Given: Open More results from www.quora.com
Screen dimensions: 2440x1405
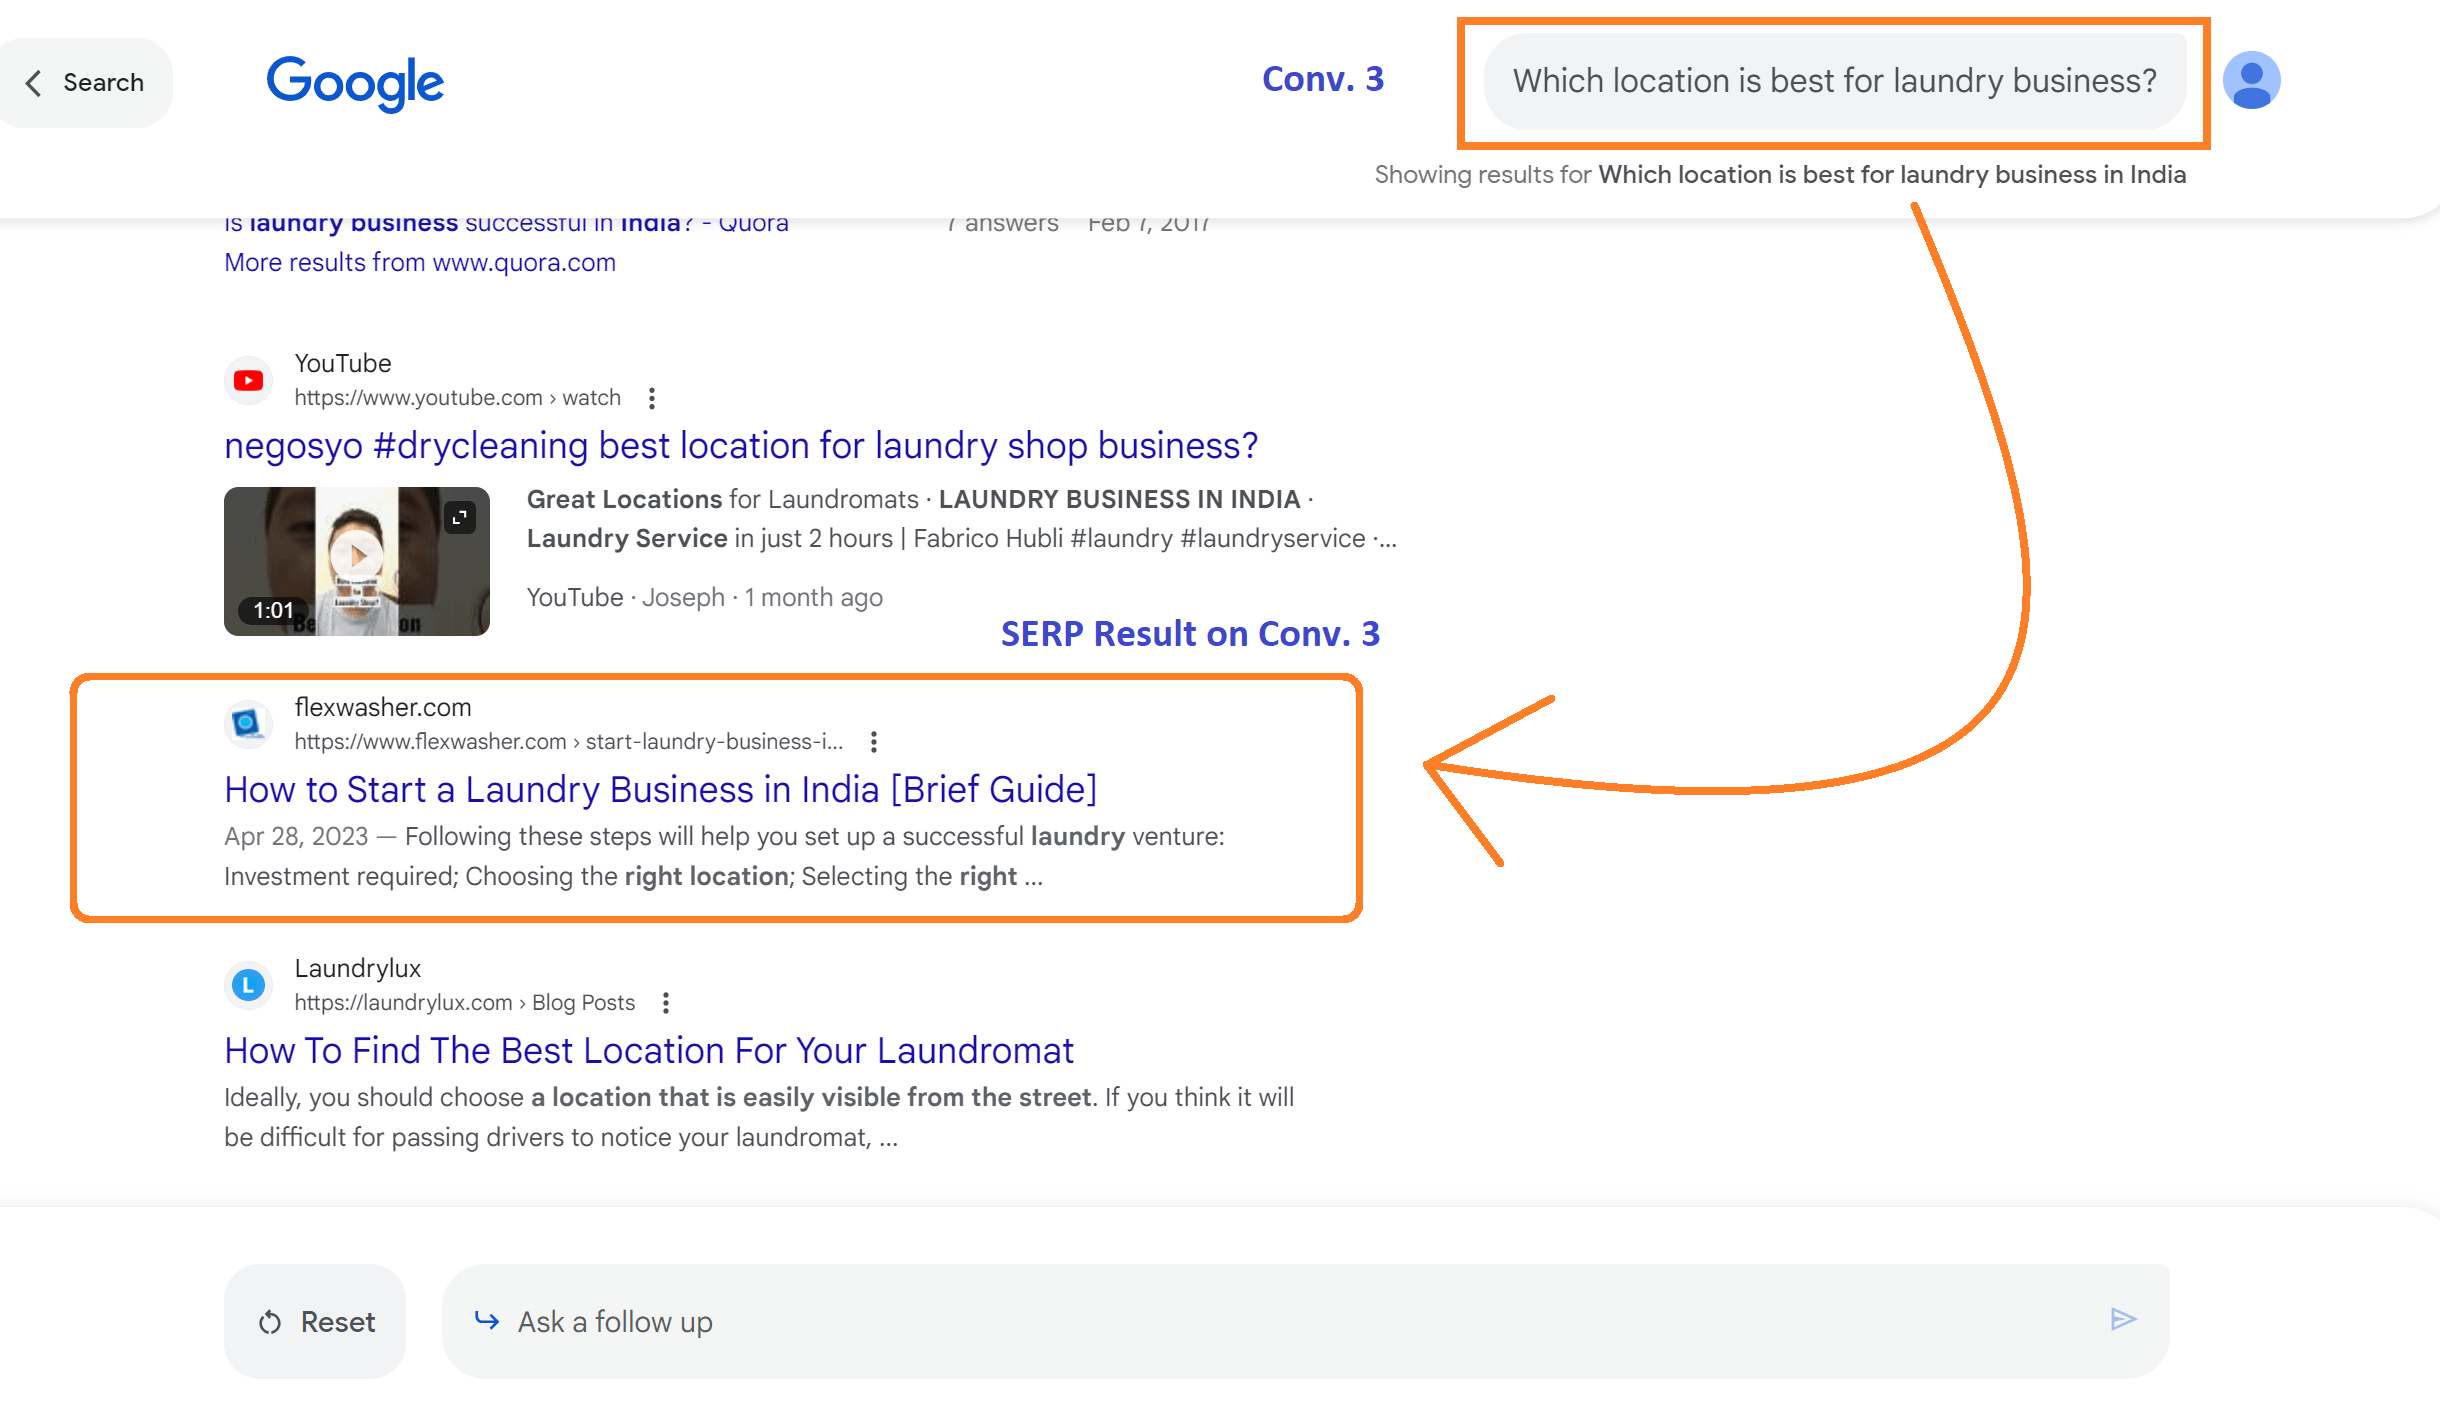Looking at the screenshot, I should pos(420,263).
